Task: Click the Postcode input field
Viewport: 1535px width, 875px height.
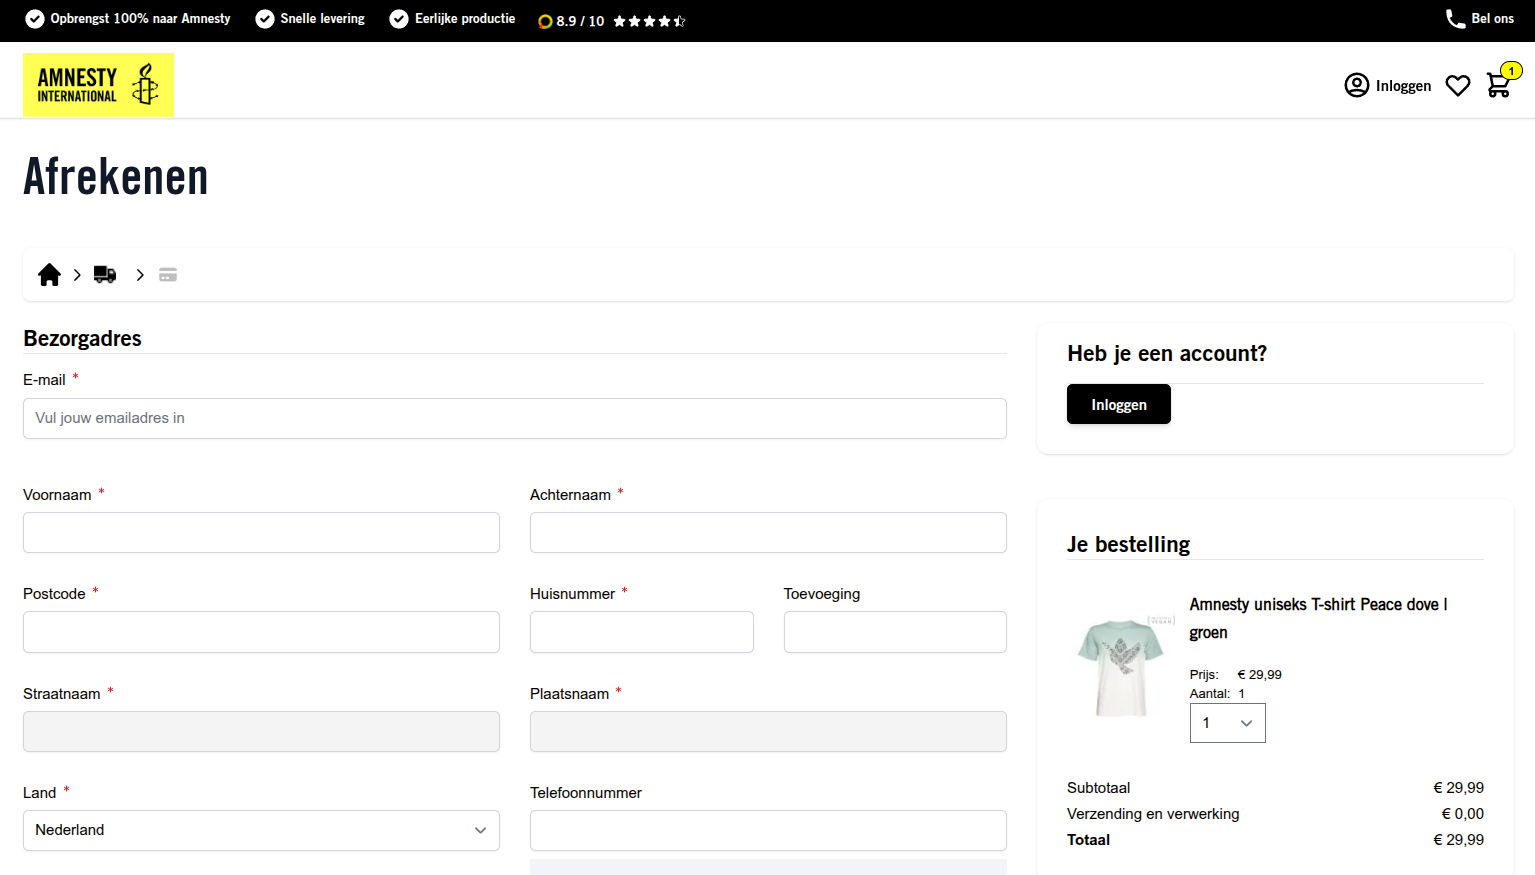Action: coord(261,632)
